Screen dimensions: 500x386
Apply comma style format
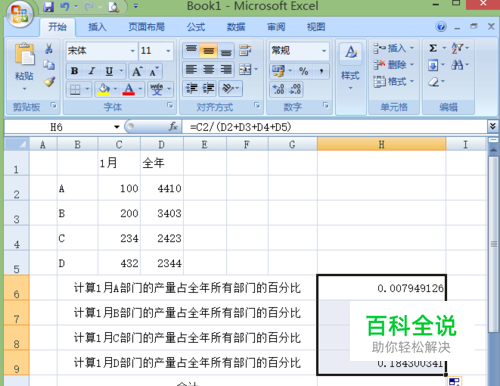coord(321,71)
